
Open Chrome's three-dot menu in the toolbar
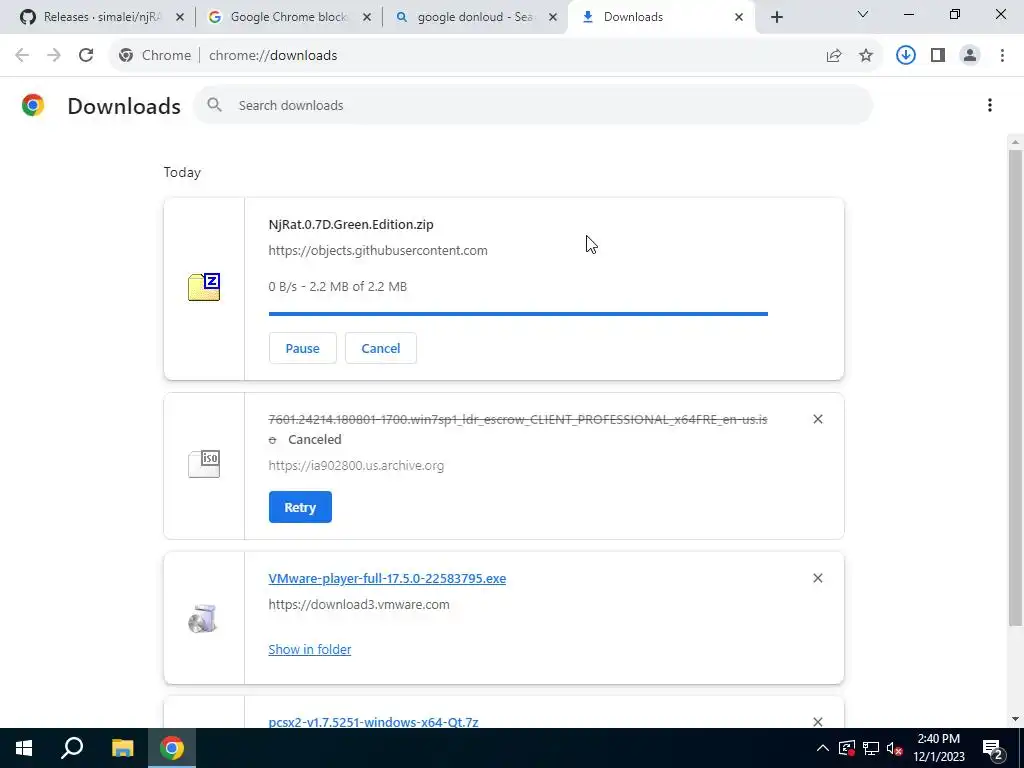coord(1002,56)
